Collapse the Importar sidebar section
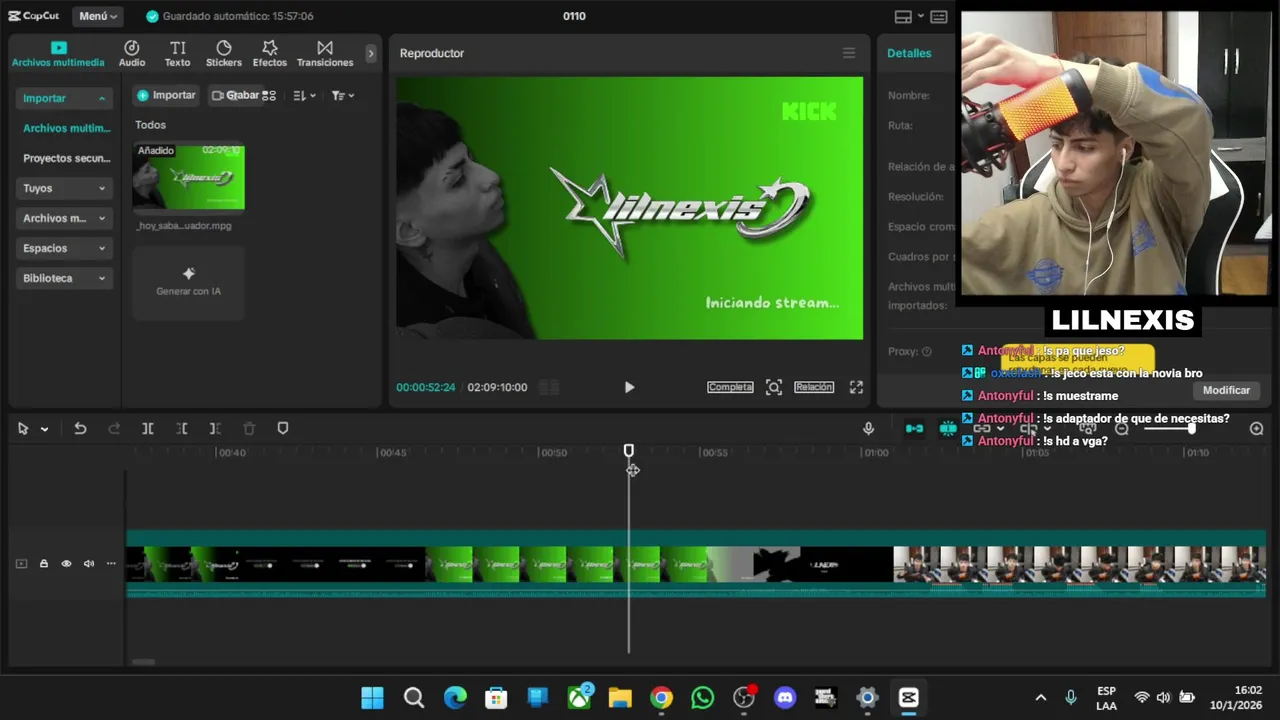The width and height of the screenshot is (1280, 720). click(63, 98)
